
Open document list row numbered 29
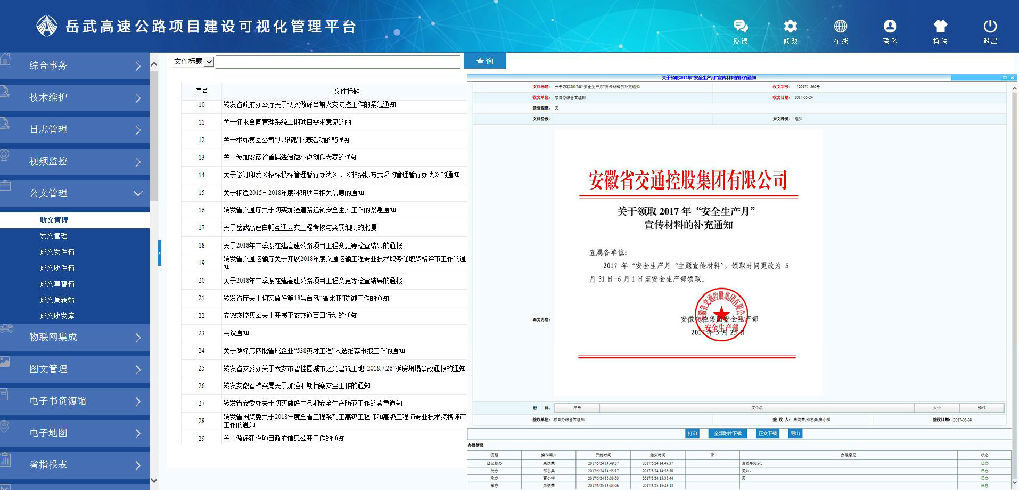323,438
